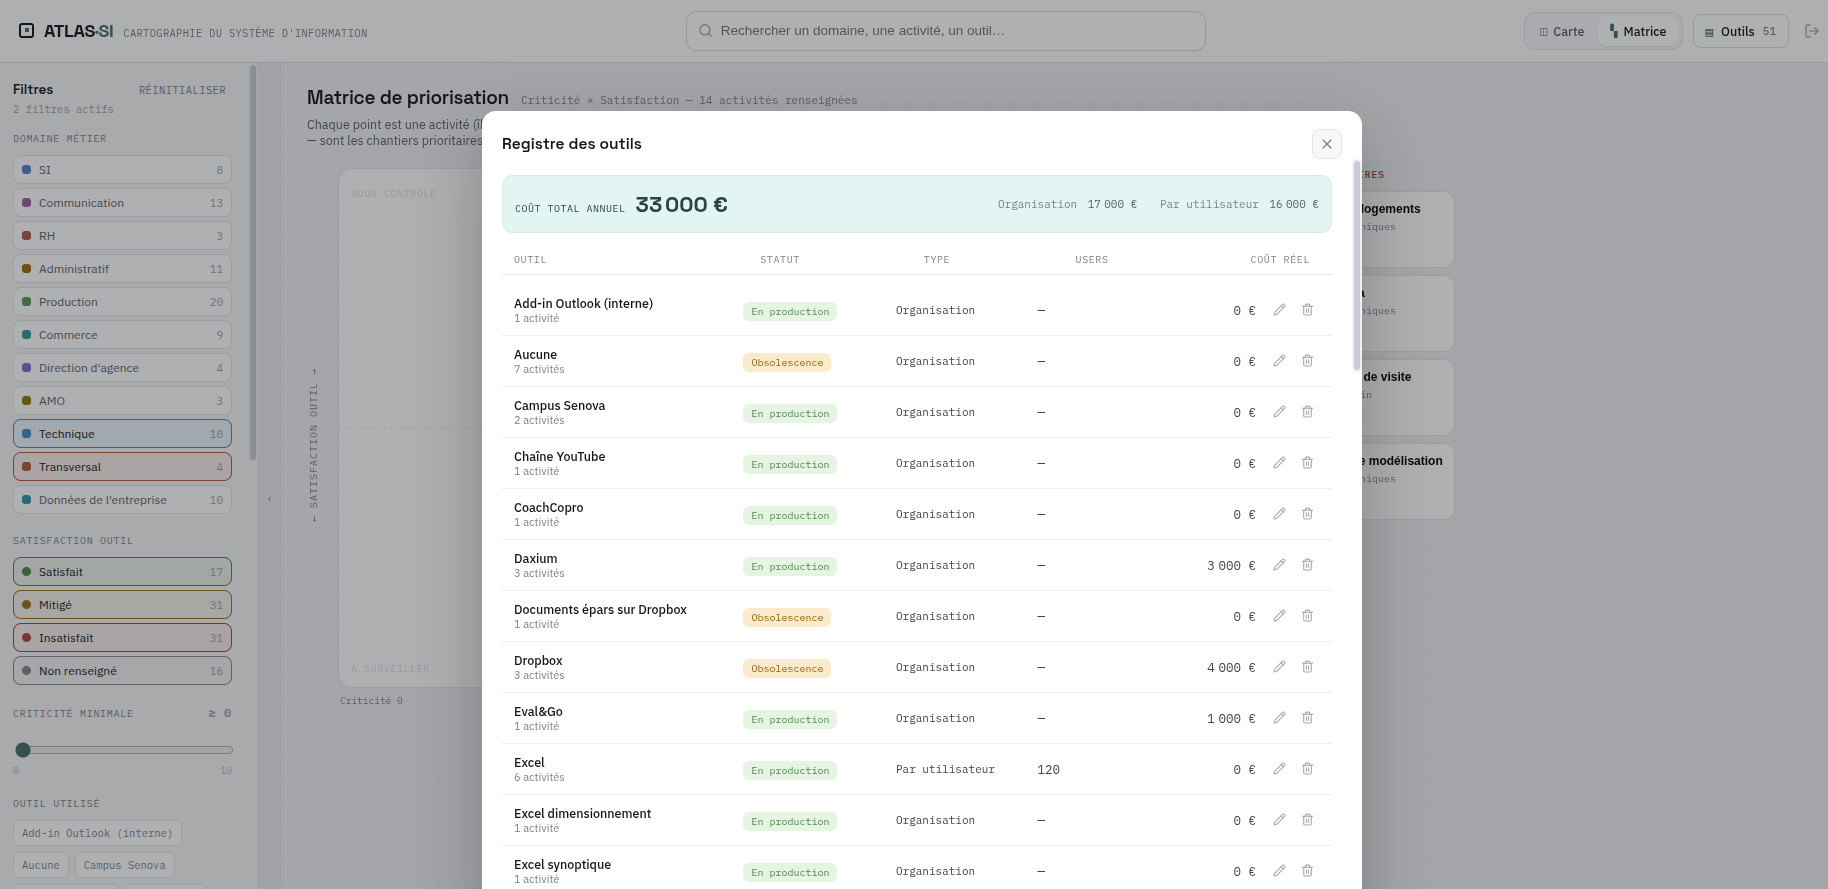1828x889 pixels.
Task: Click the 33 000 € total cost
Action: click(x=682, y=205)
